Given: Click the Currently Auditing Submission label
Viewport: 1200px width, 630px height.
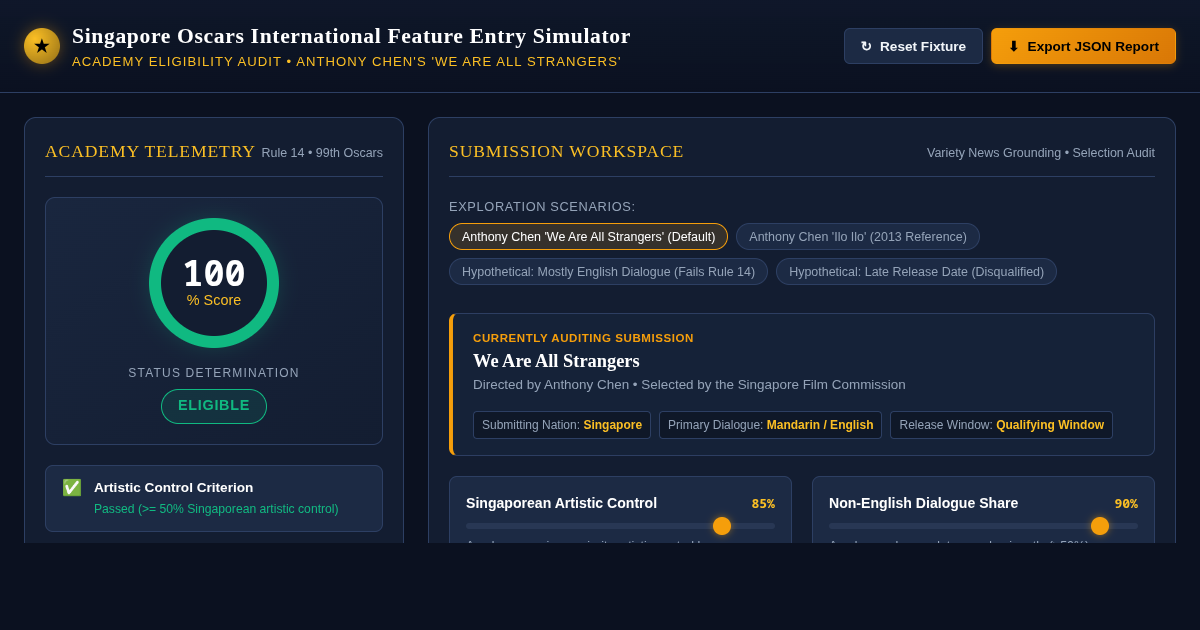Looking at the screenshot, I should pos(583,338).
